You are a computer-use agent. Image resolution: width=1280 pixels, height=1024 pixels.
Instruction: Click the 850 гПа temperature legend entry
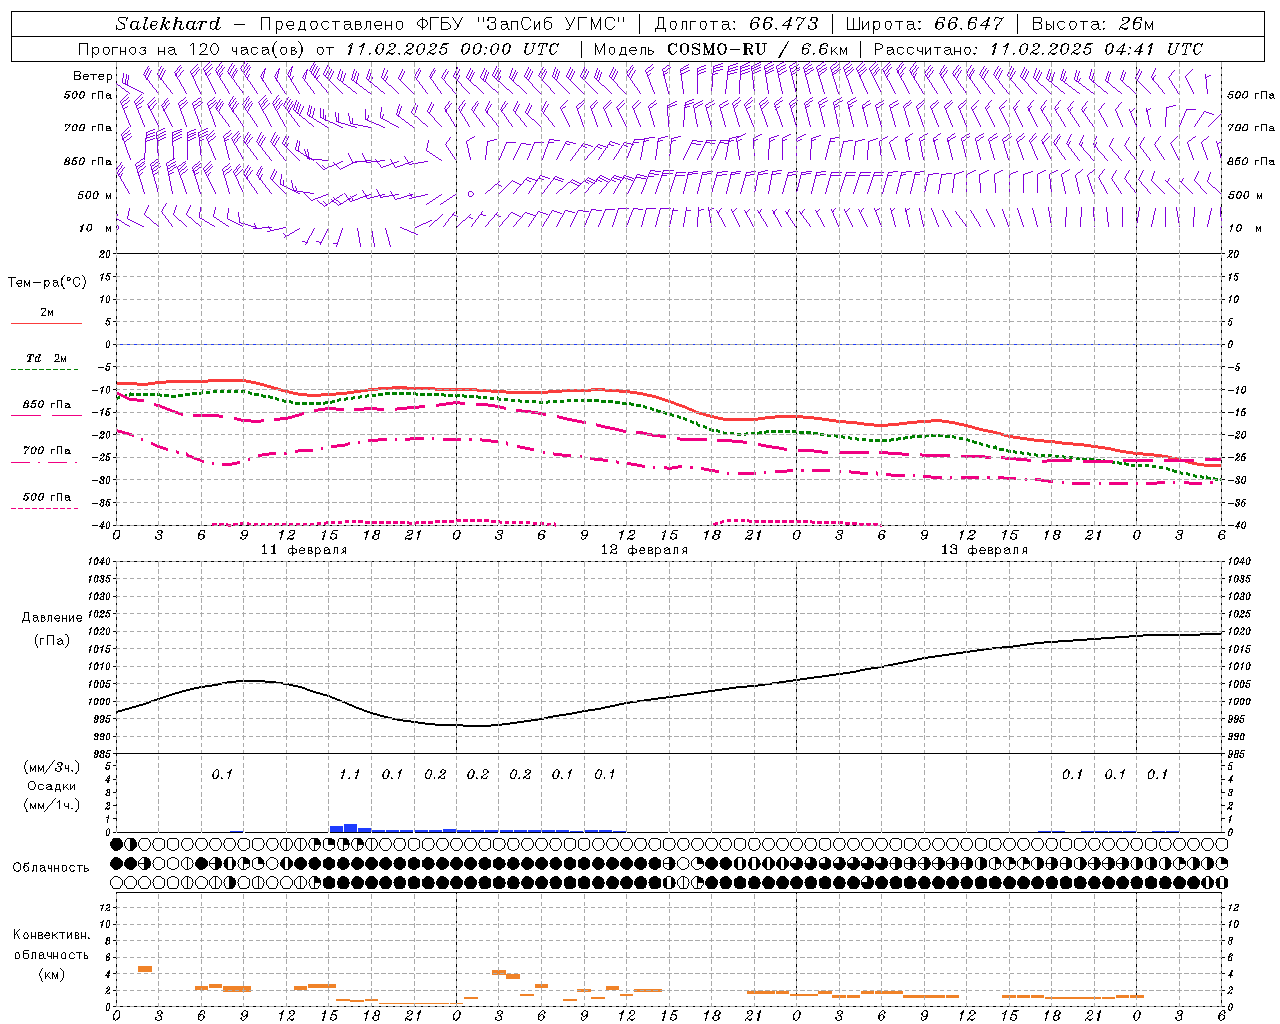[x=46, y=406]
